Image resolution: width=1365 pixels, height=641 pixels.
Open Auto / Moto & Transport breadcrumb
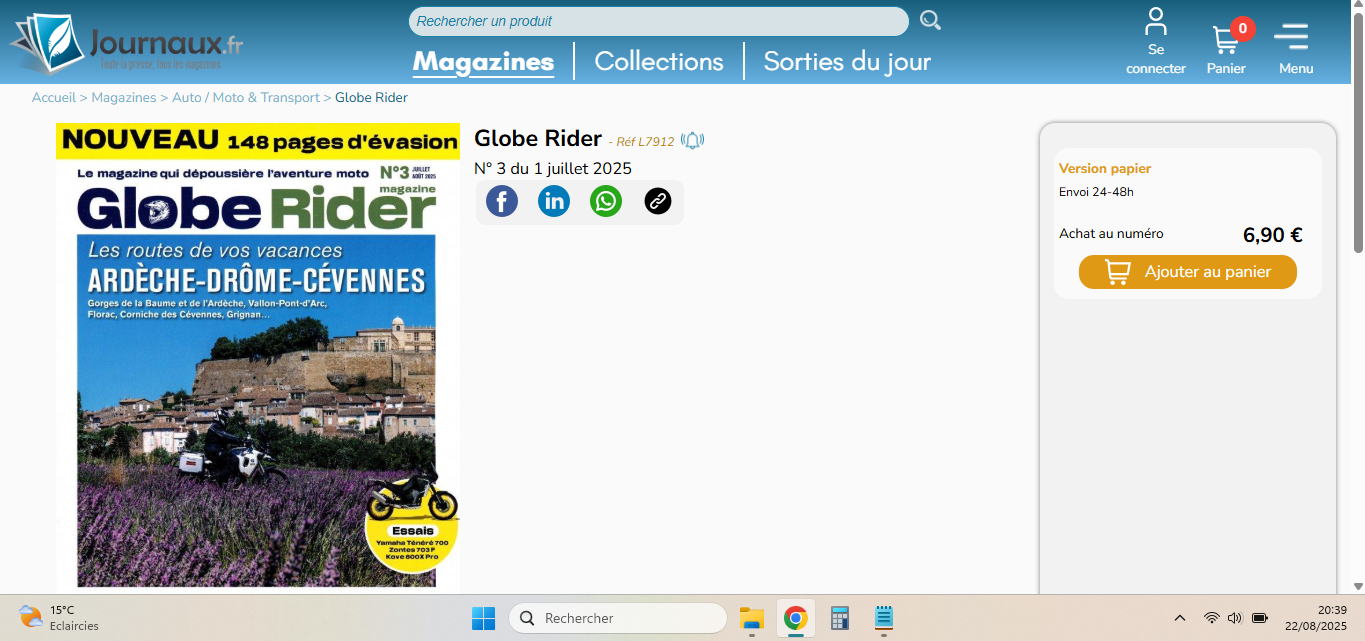(x=246, y=97)
